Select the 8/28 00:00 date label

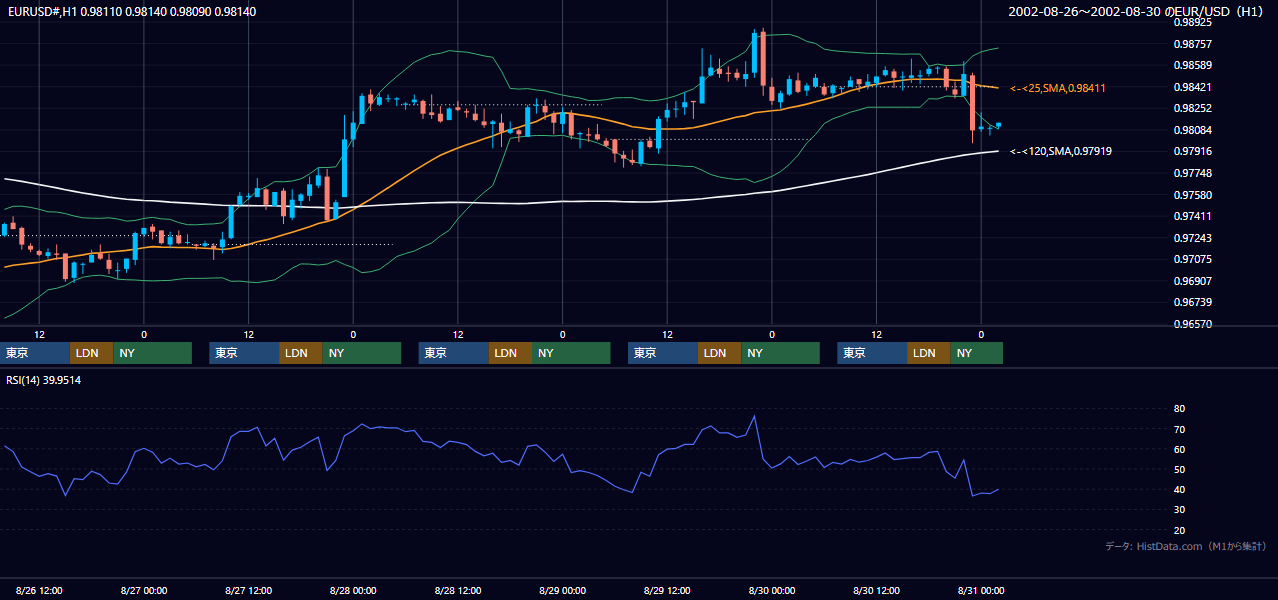[x=353, y=590]
